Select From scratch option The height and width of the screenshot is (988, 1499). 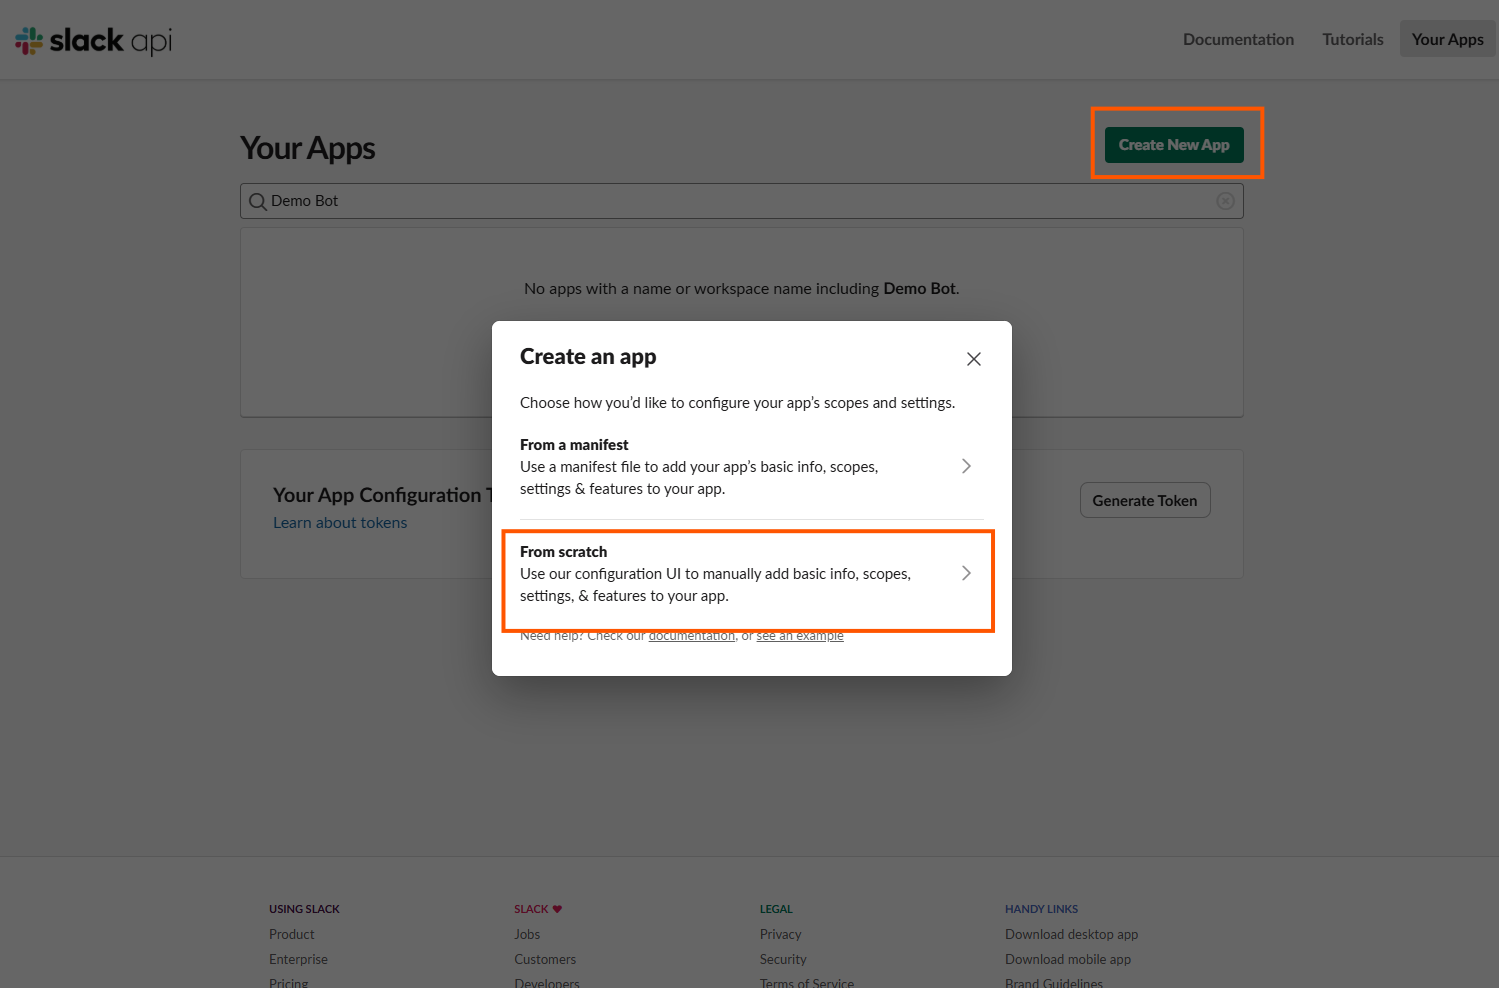715,574
